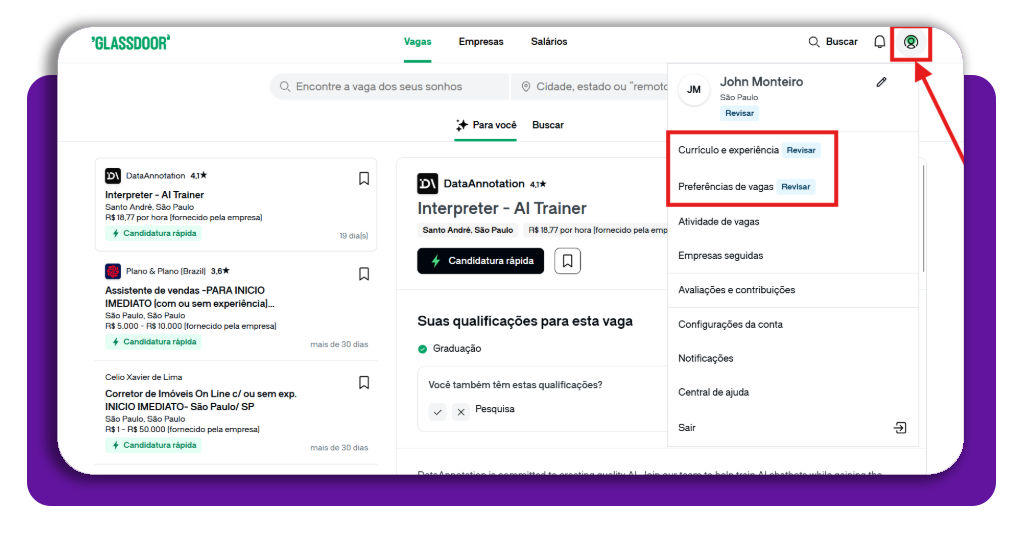Screen dimensions: 1024x536
Task: Open Configurações da conta
Action: click(x=730, y=324)
